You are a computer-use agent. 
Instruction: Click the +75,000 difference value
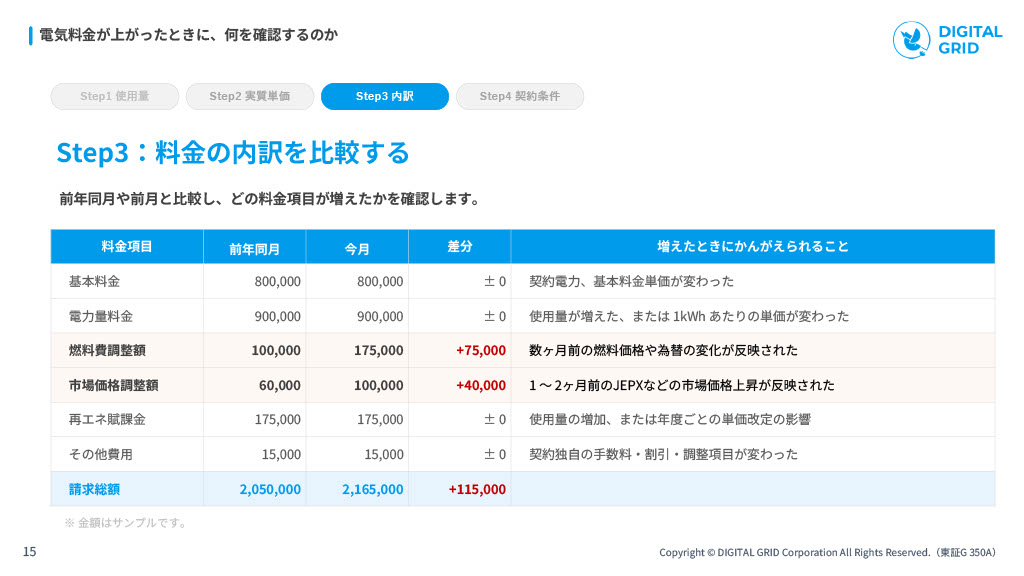click(481, 350)
